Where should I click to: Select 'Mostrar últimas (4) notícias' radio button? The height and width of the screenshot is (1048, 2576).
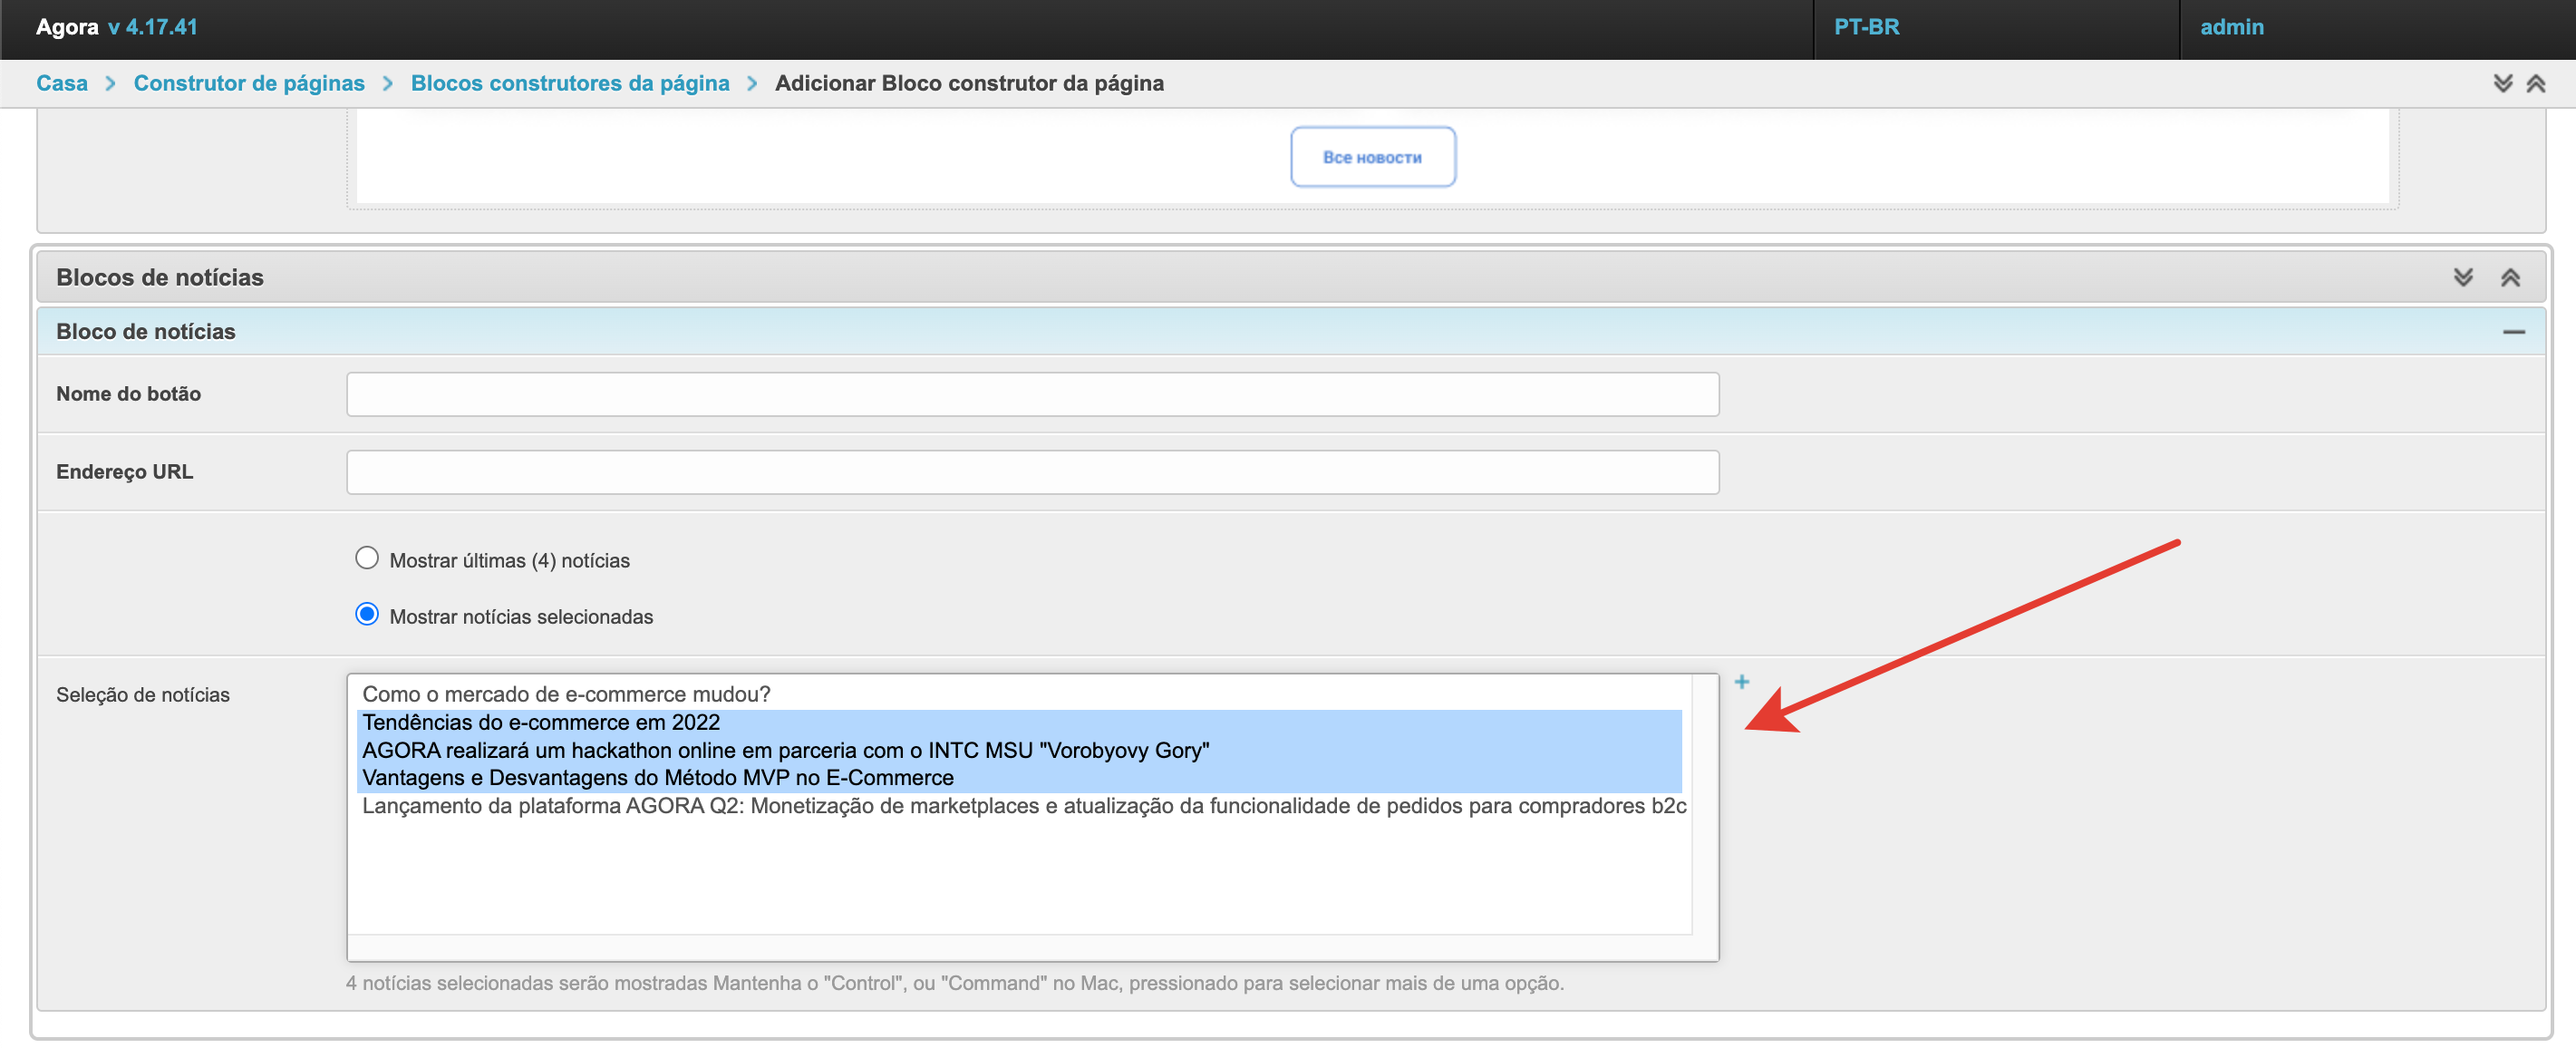coord(367,558)
